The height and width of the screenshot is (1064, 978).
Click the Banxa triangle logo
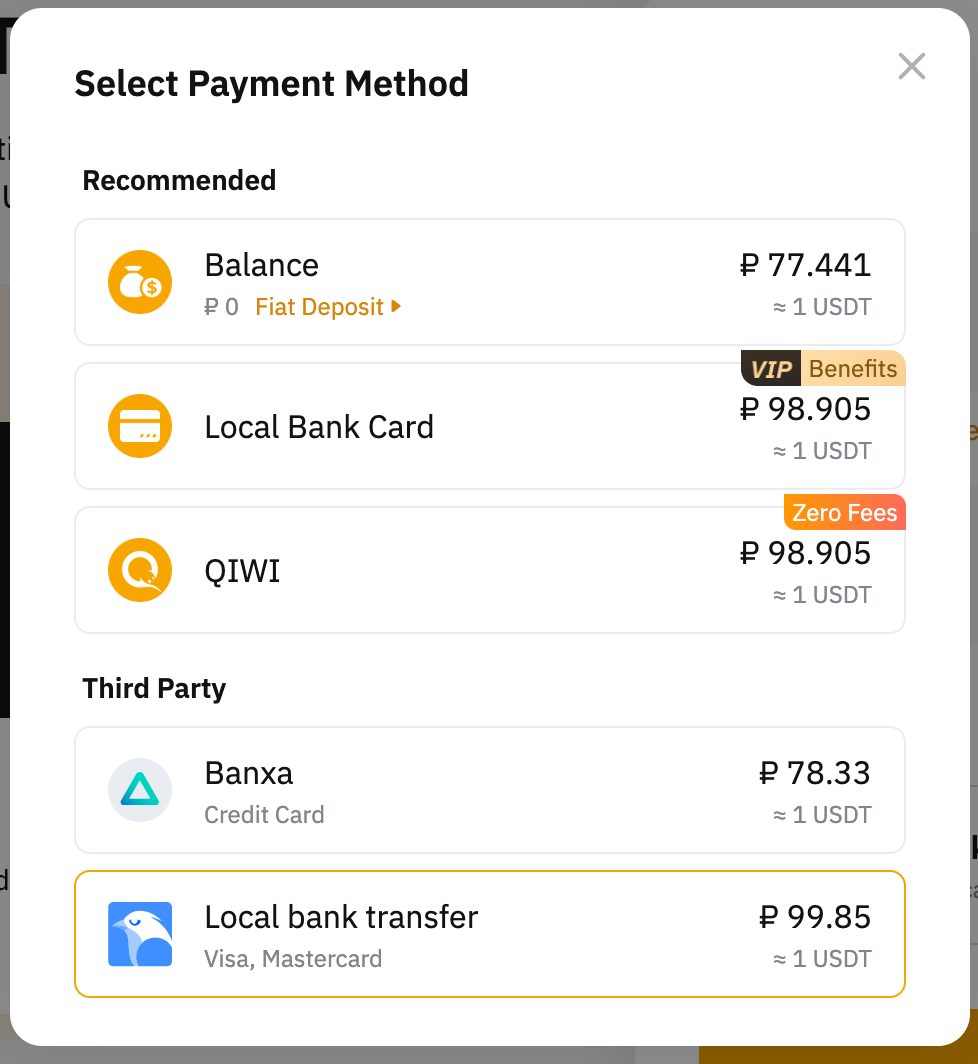tap(140, 790)
